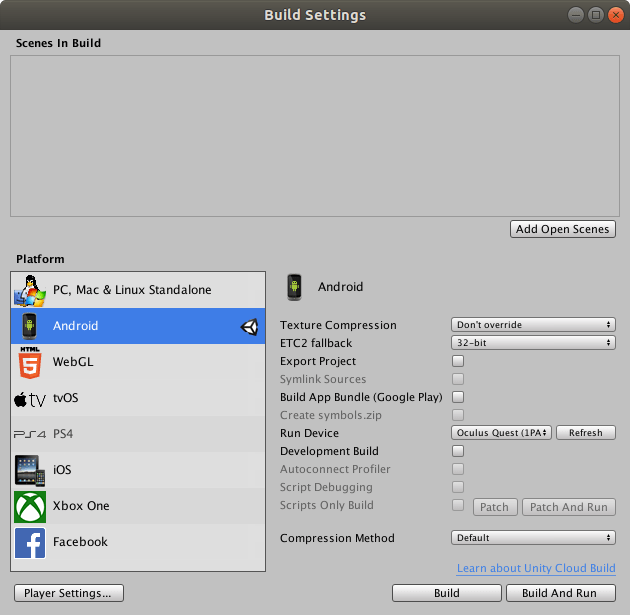Click the Xbox One platform icon
The image size is (630, 615).
[x=29, y=506]
